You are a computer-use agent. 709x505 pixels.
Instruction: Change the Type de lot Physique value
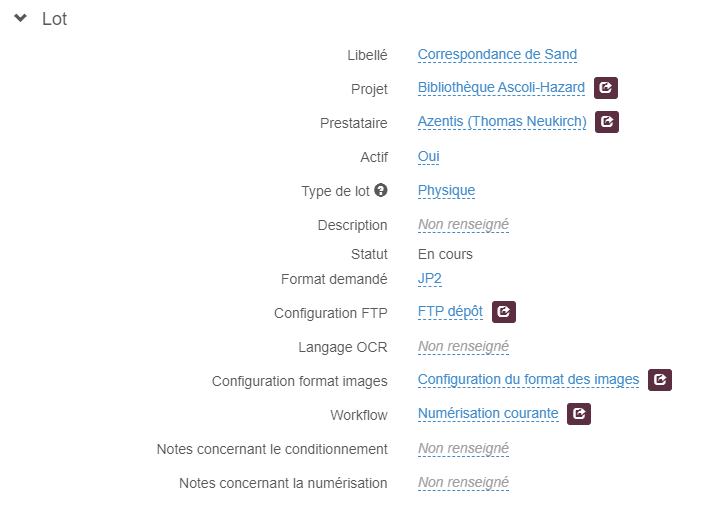446,191
